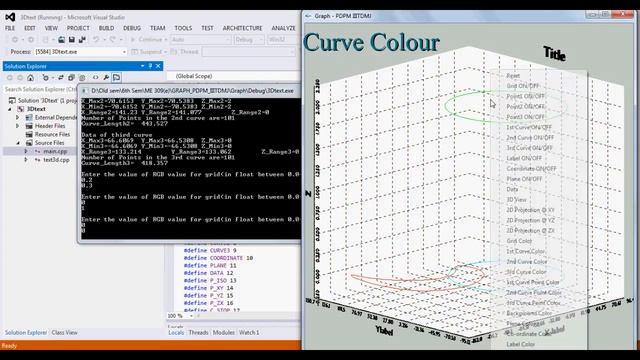Viewport: 640px width, 360px height.
Task: Toggle Label ON/OFF in the graph menu
Action: click(524, 158)
